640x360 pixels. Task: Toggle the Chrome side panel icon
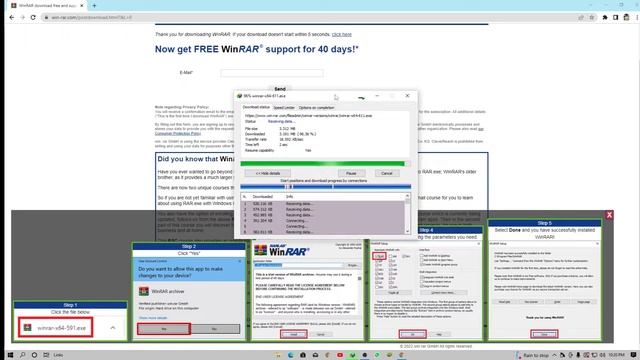(616, 18)
